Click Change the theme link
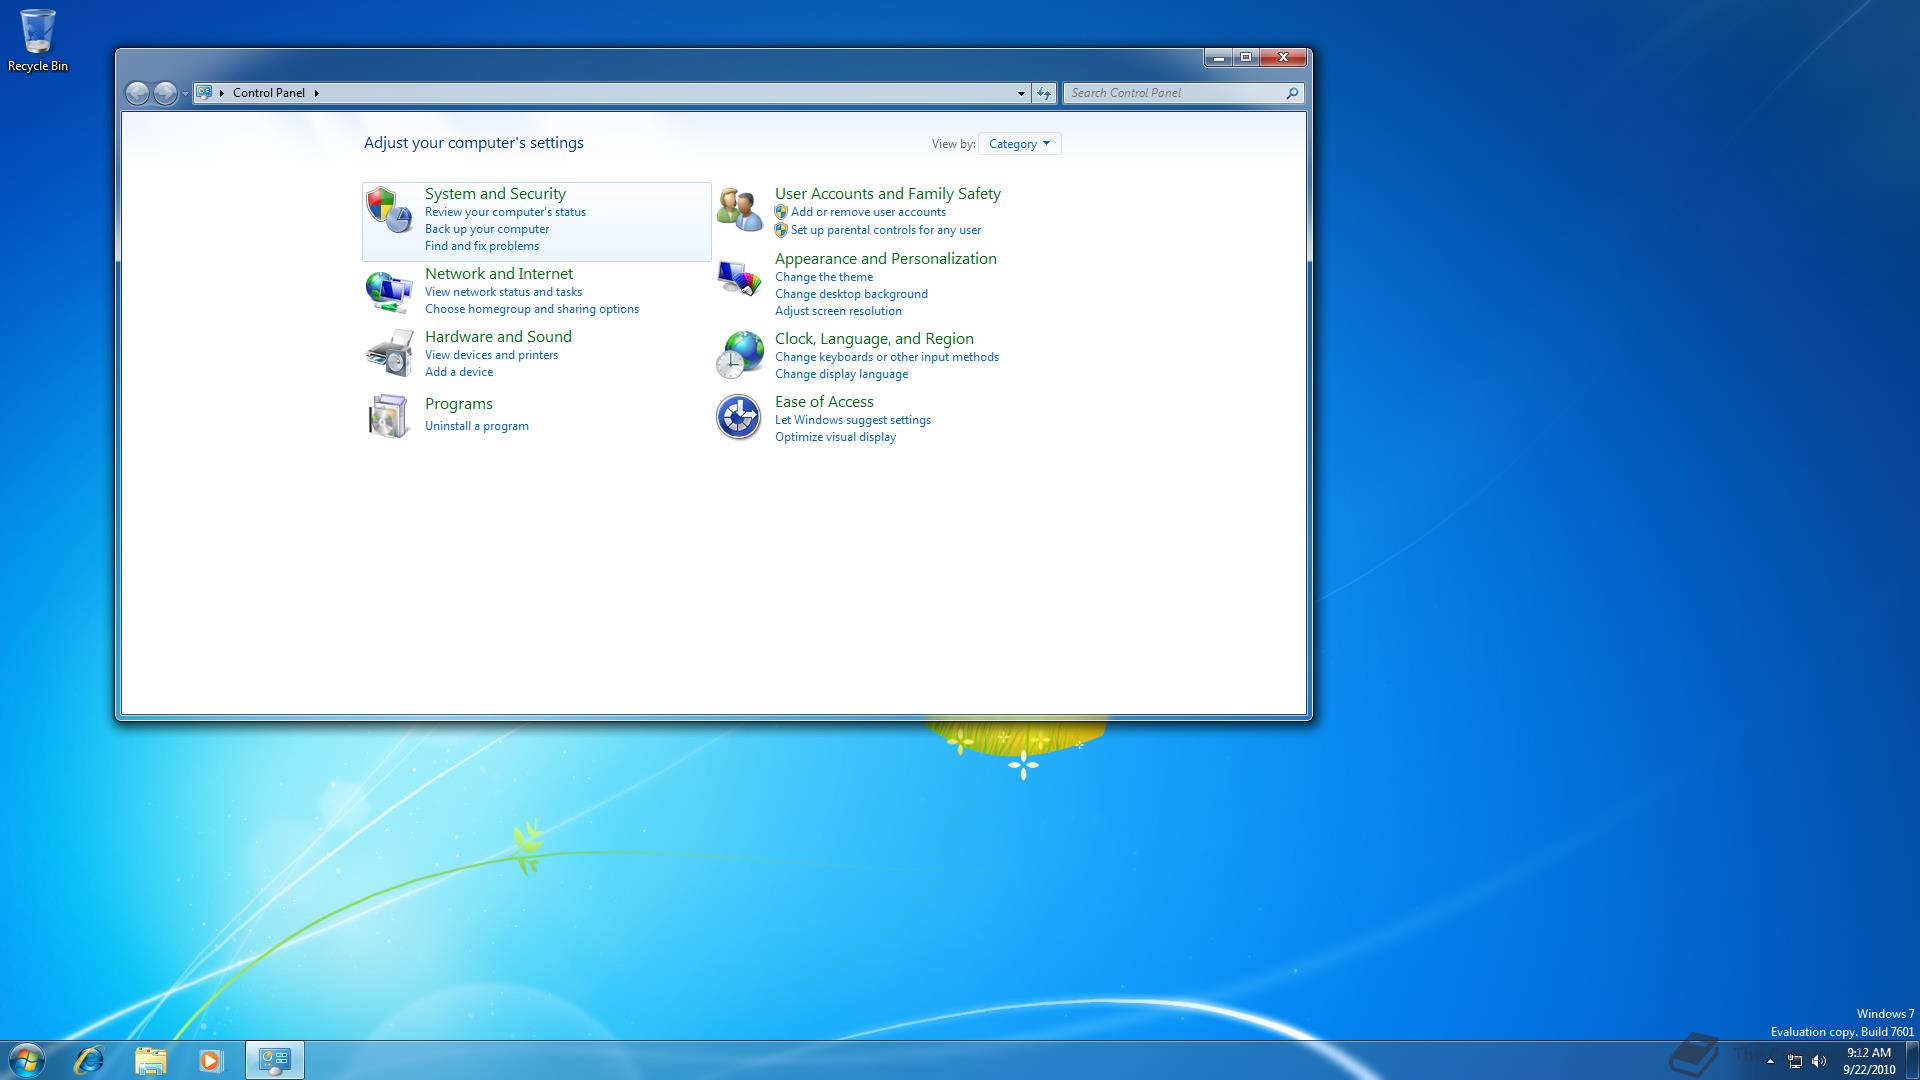 pyautogui.click(x=824, y=277)
